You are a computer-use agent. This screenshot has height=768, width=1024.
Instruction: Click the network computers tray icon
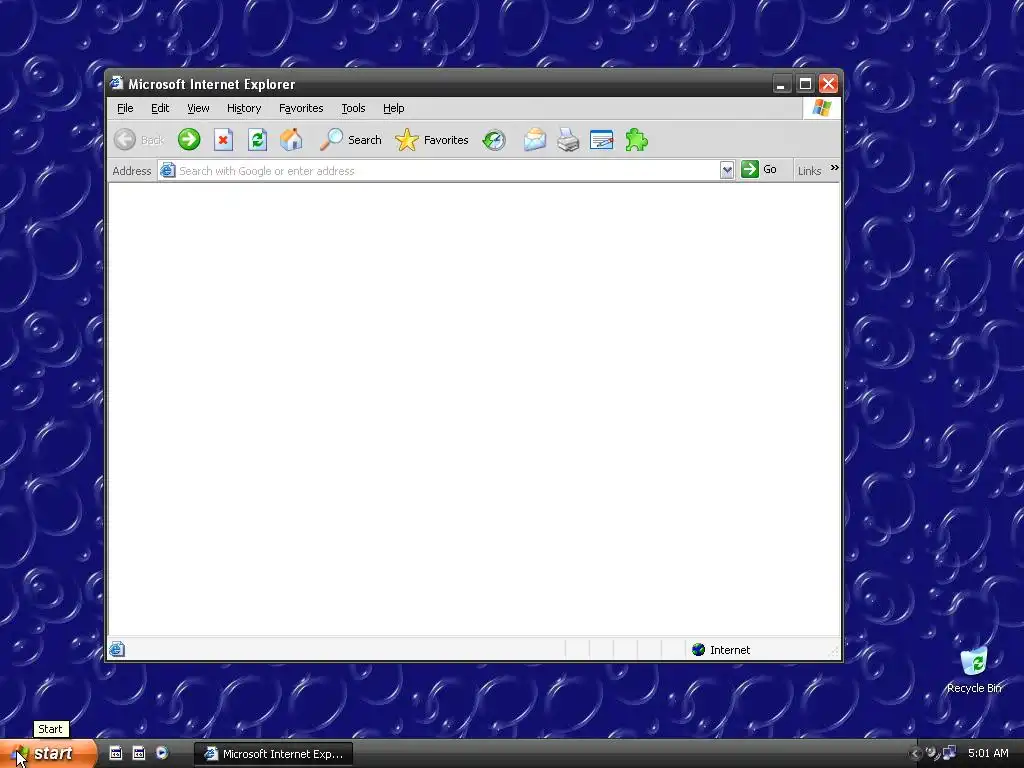pos(950,753)
